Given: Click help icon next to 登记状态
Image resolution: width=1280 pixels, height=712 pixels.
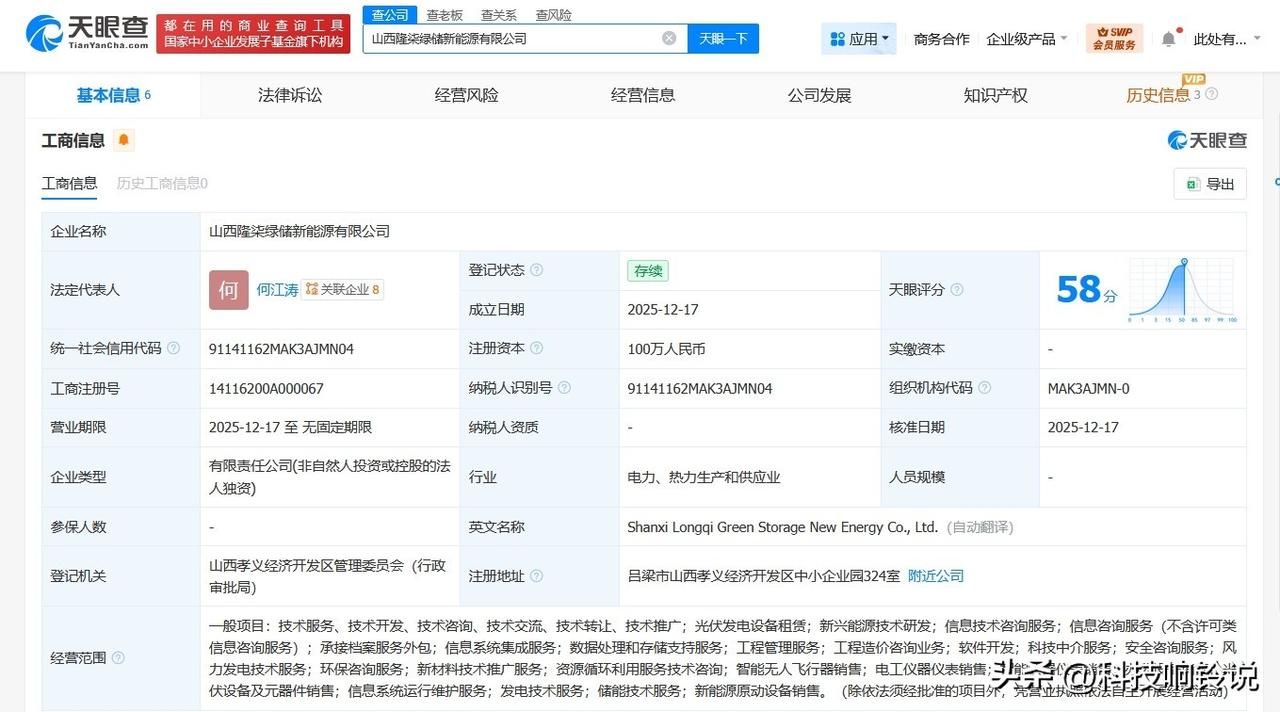Looking at the screenshot, I should tap(537, 270).
